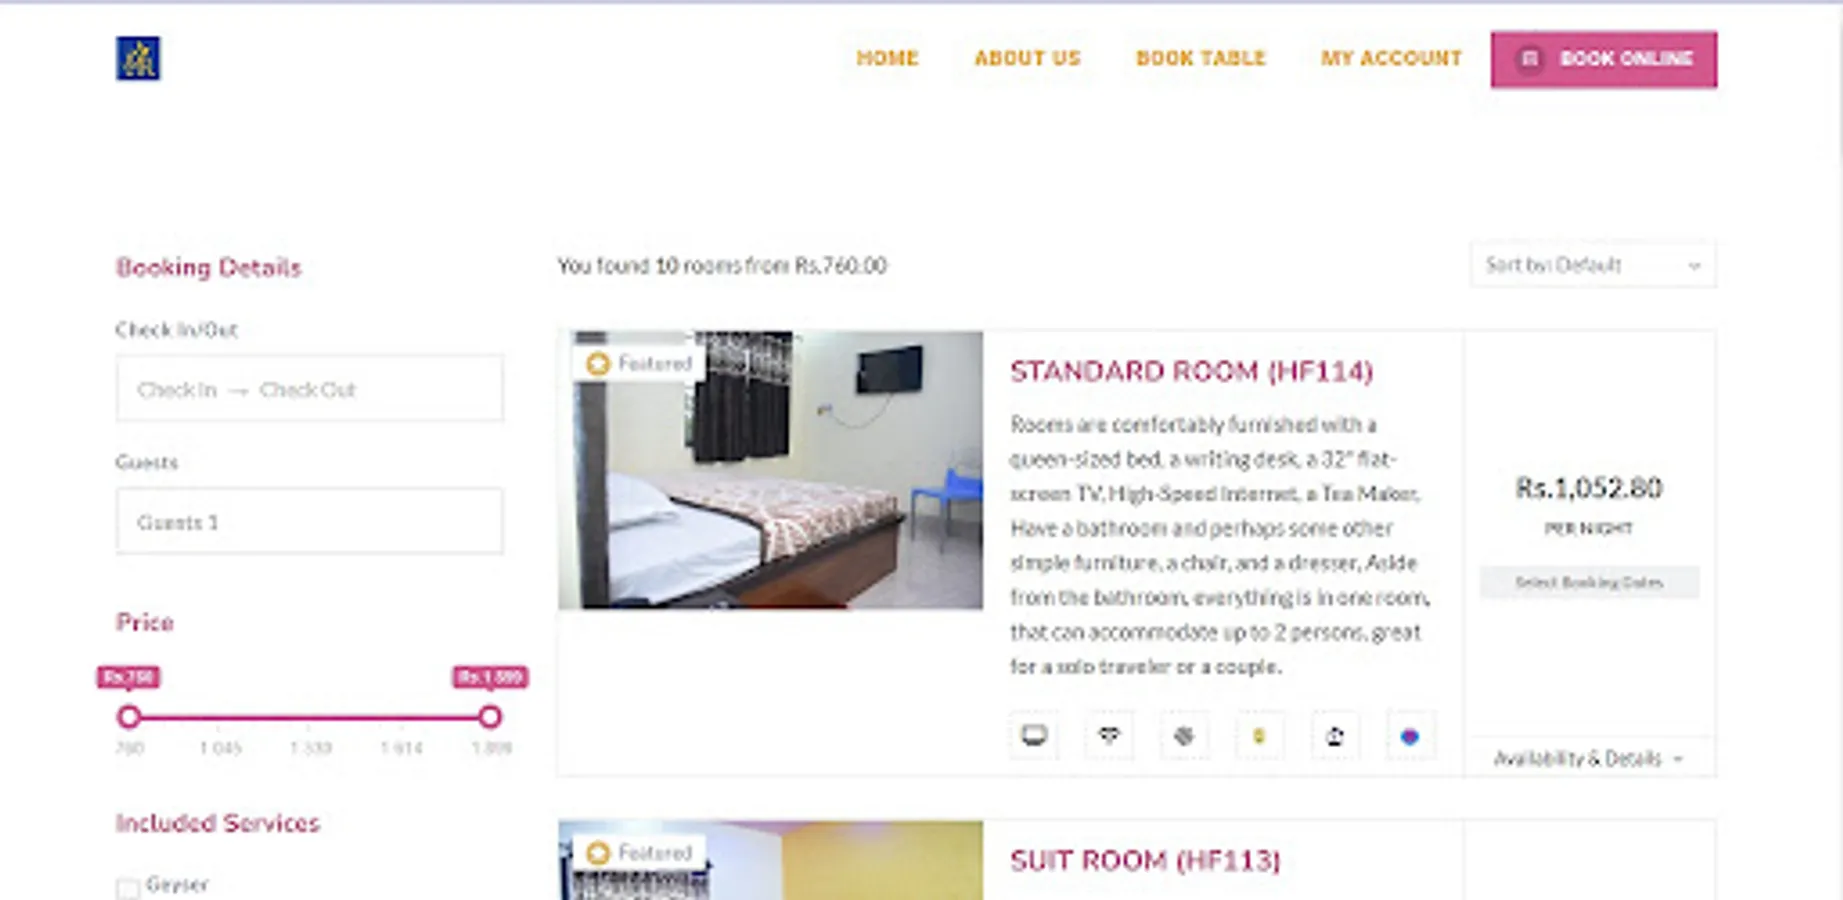Go to the Home menu item
1843x900 pixels.
887,58
